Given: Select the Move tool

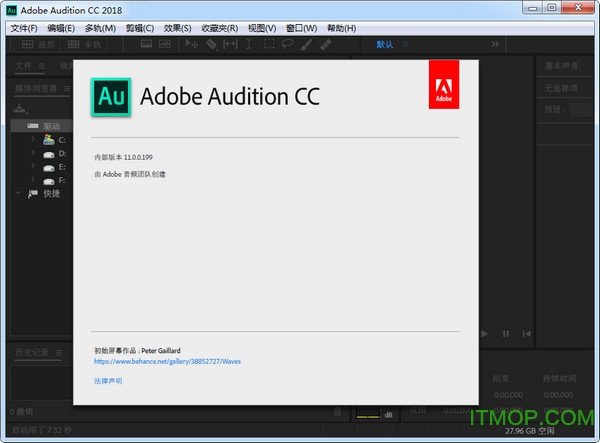Looking at the screenshot, I should 191,44.
